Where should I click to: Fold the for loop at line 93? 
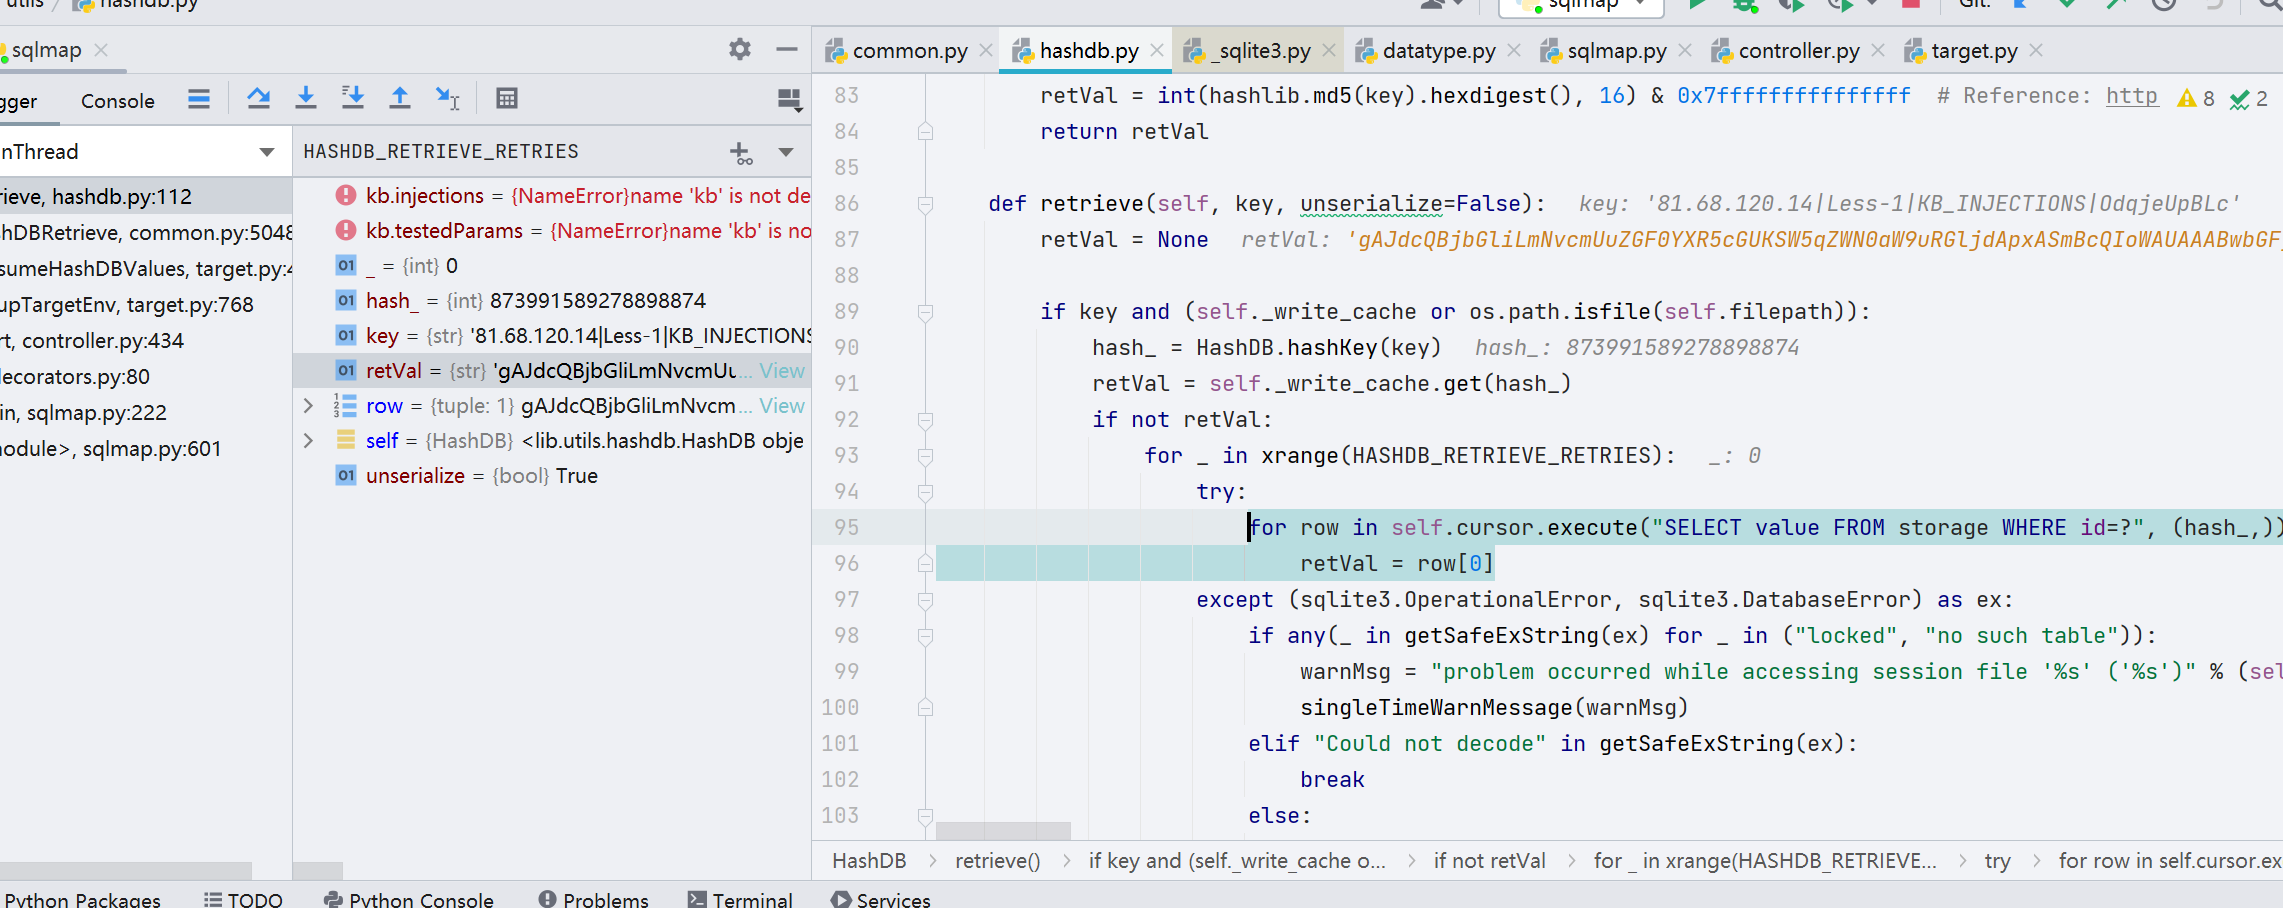[925, 456]
